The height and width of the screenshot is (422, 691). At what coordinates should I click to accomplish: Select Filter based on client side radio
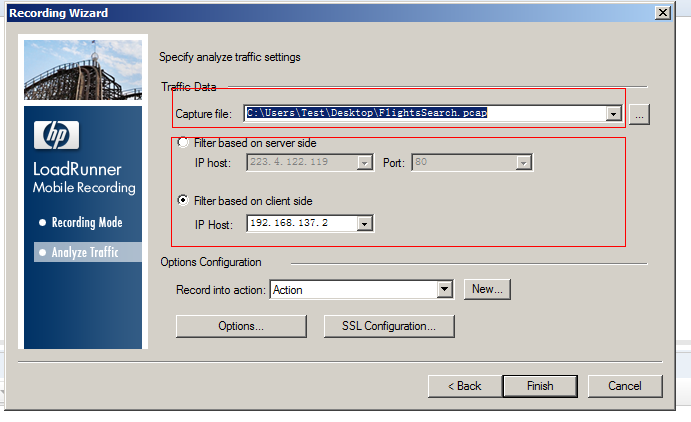(183, 200)
